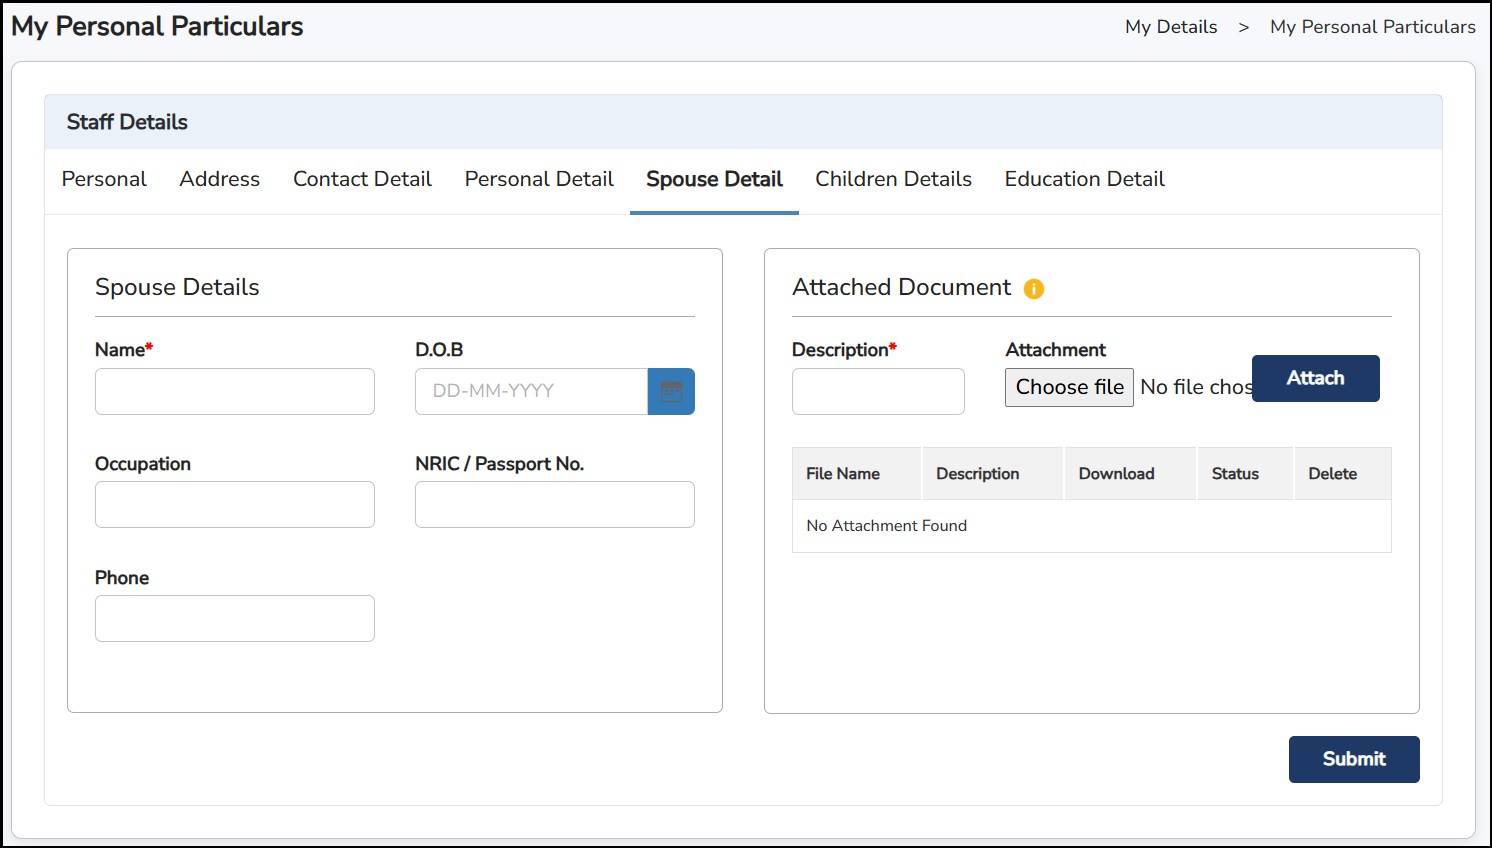Click the Phone input field
This screenshot has width=1492, height=848.
click(235, 619)
